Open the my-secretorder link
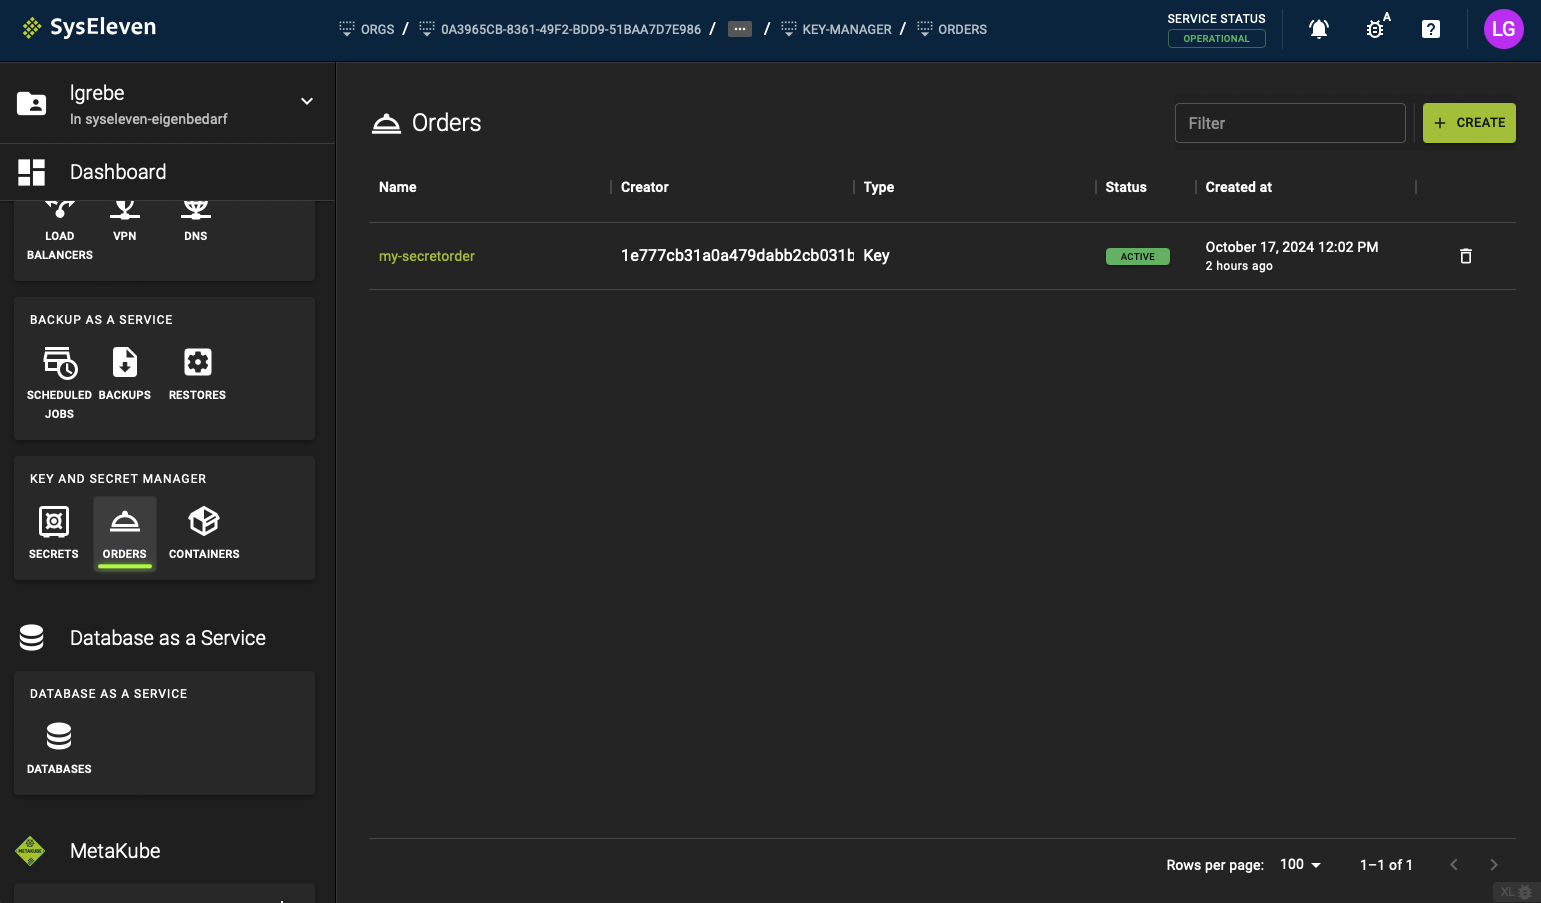Viewport: 1541px width, 903px height. tap(427, 256)
